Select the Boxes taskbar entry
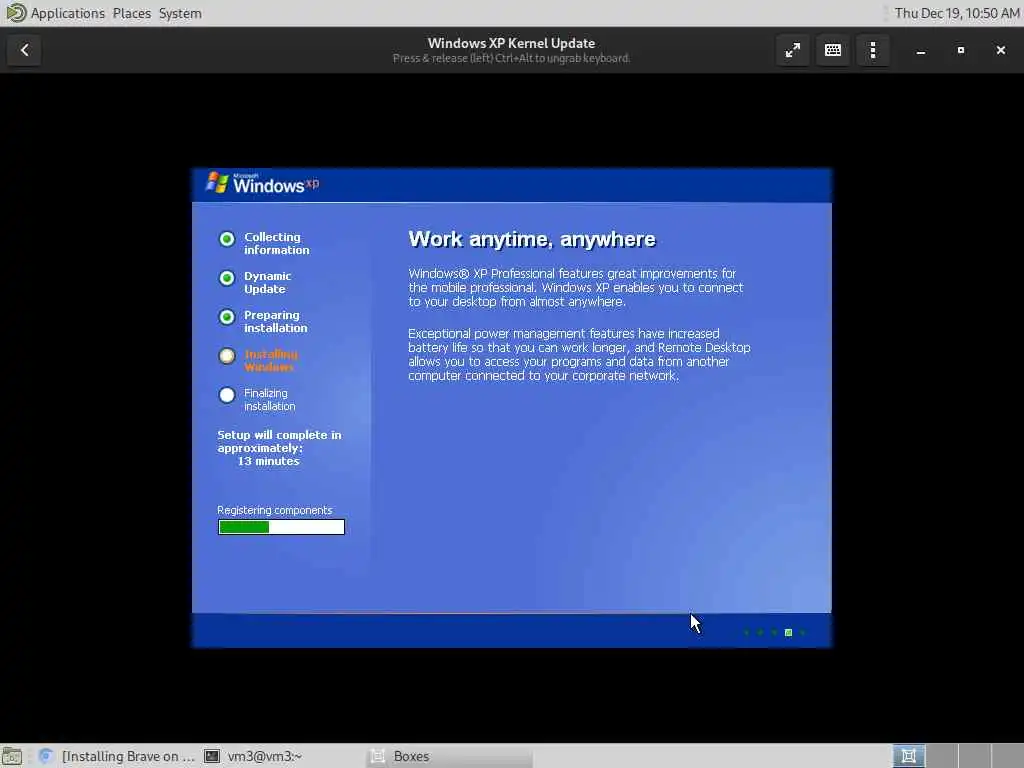1024x768 pixels. point(450,756)
